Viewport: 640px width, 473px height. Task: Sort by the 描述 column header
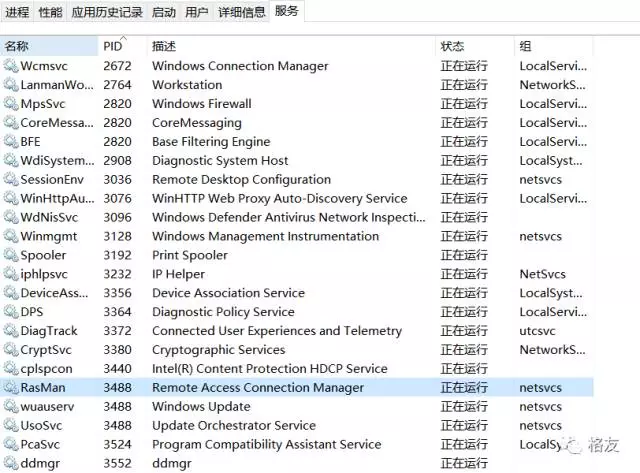click(291, 46)
